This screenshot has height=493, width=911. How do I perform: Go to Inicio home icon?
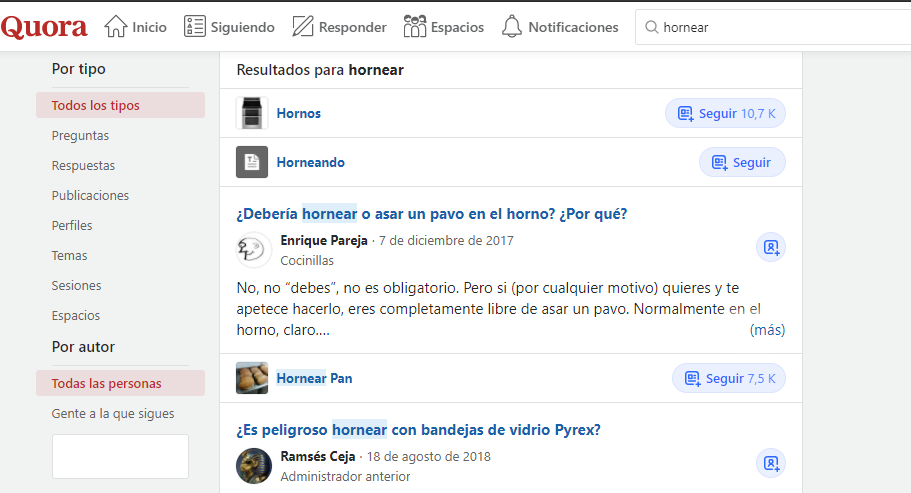pos(116,27)
